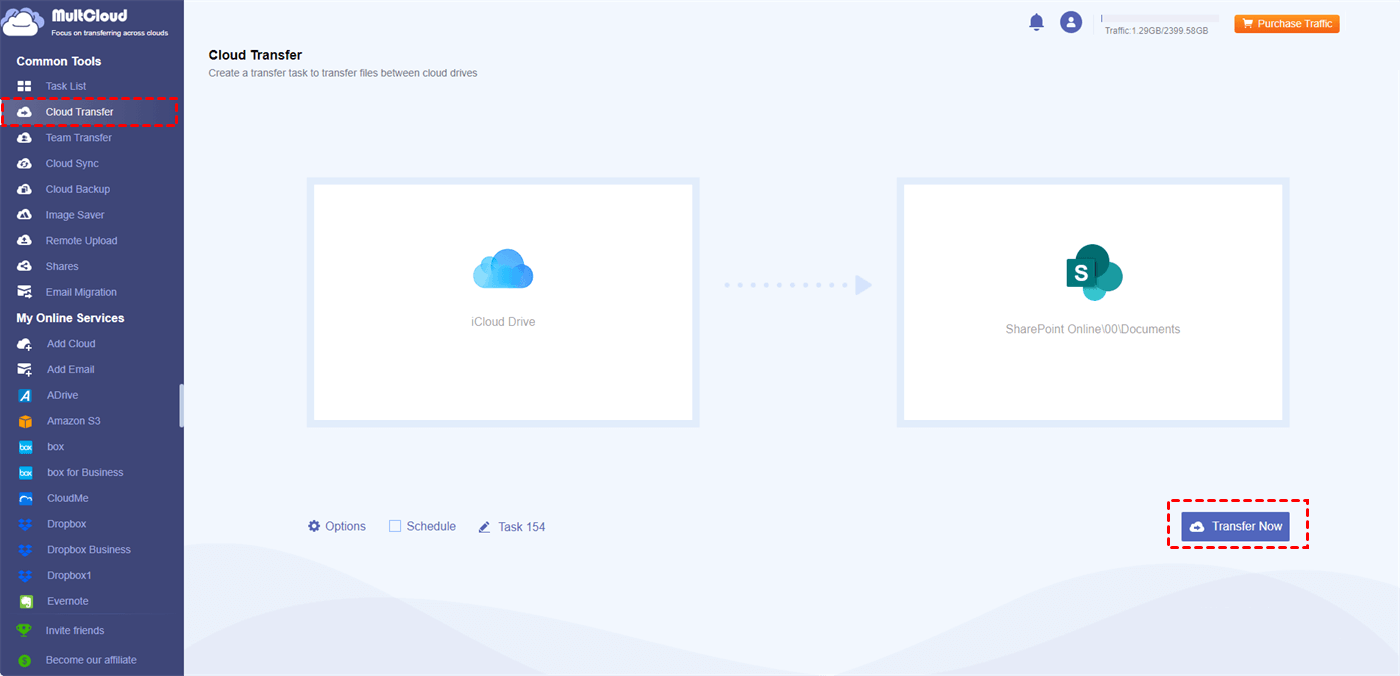Click the Remote Upload icon
This screenshot has width=1400, height=676.
pyautogui.click(x=25, y=241)
